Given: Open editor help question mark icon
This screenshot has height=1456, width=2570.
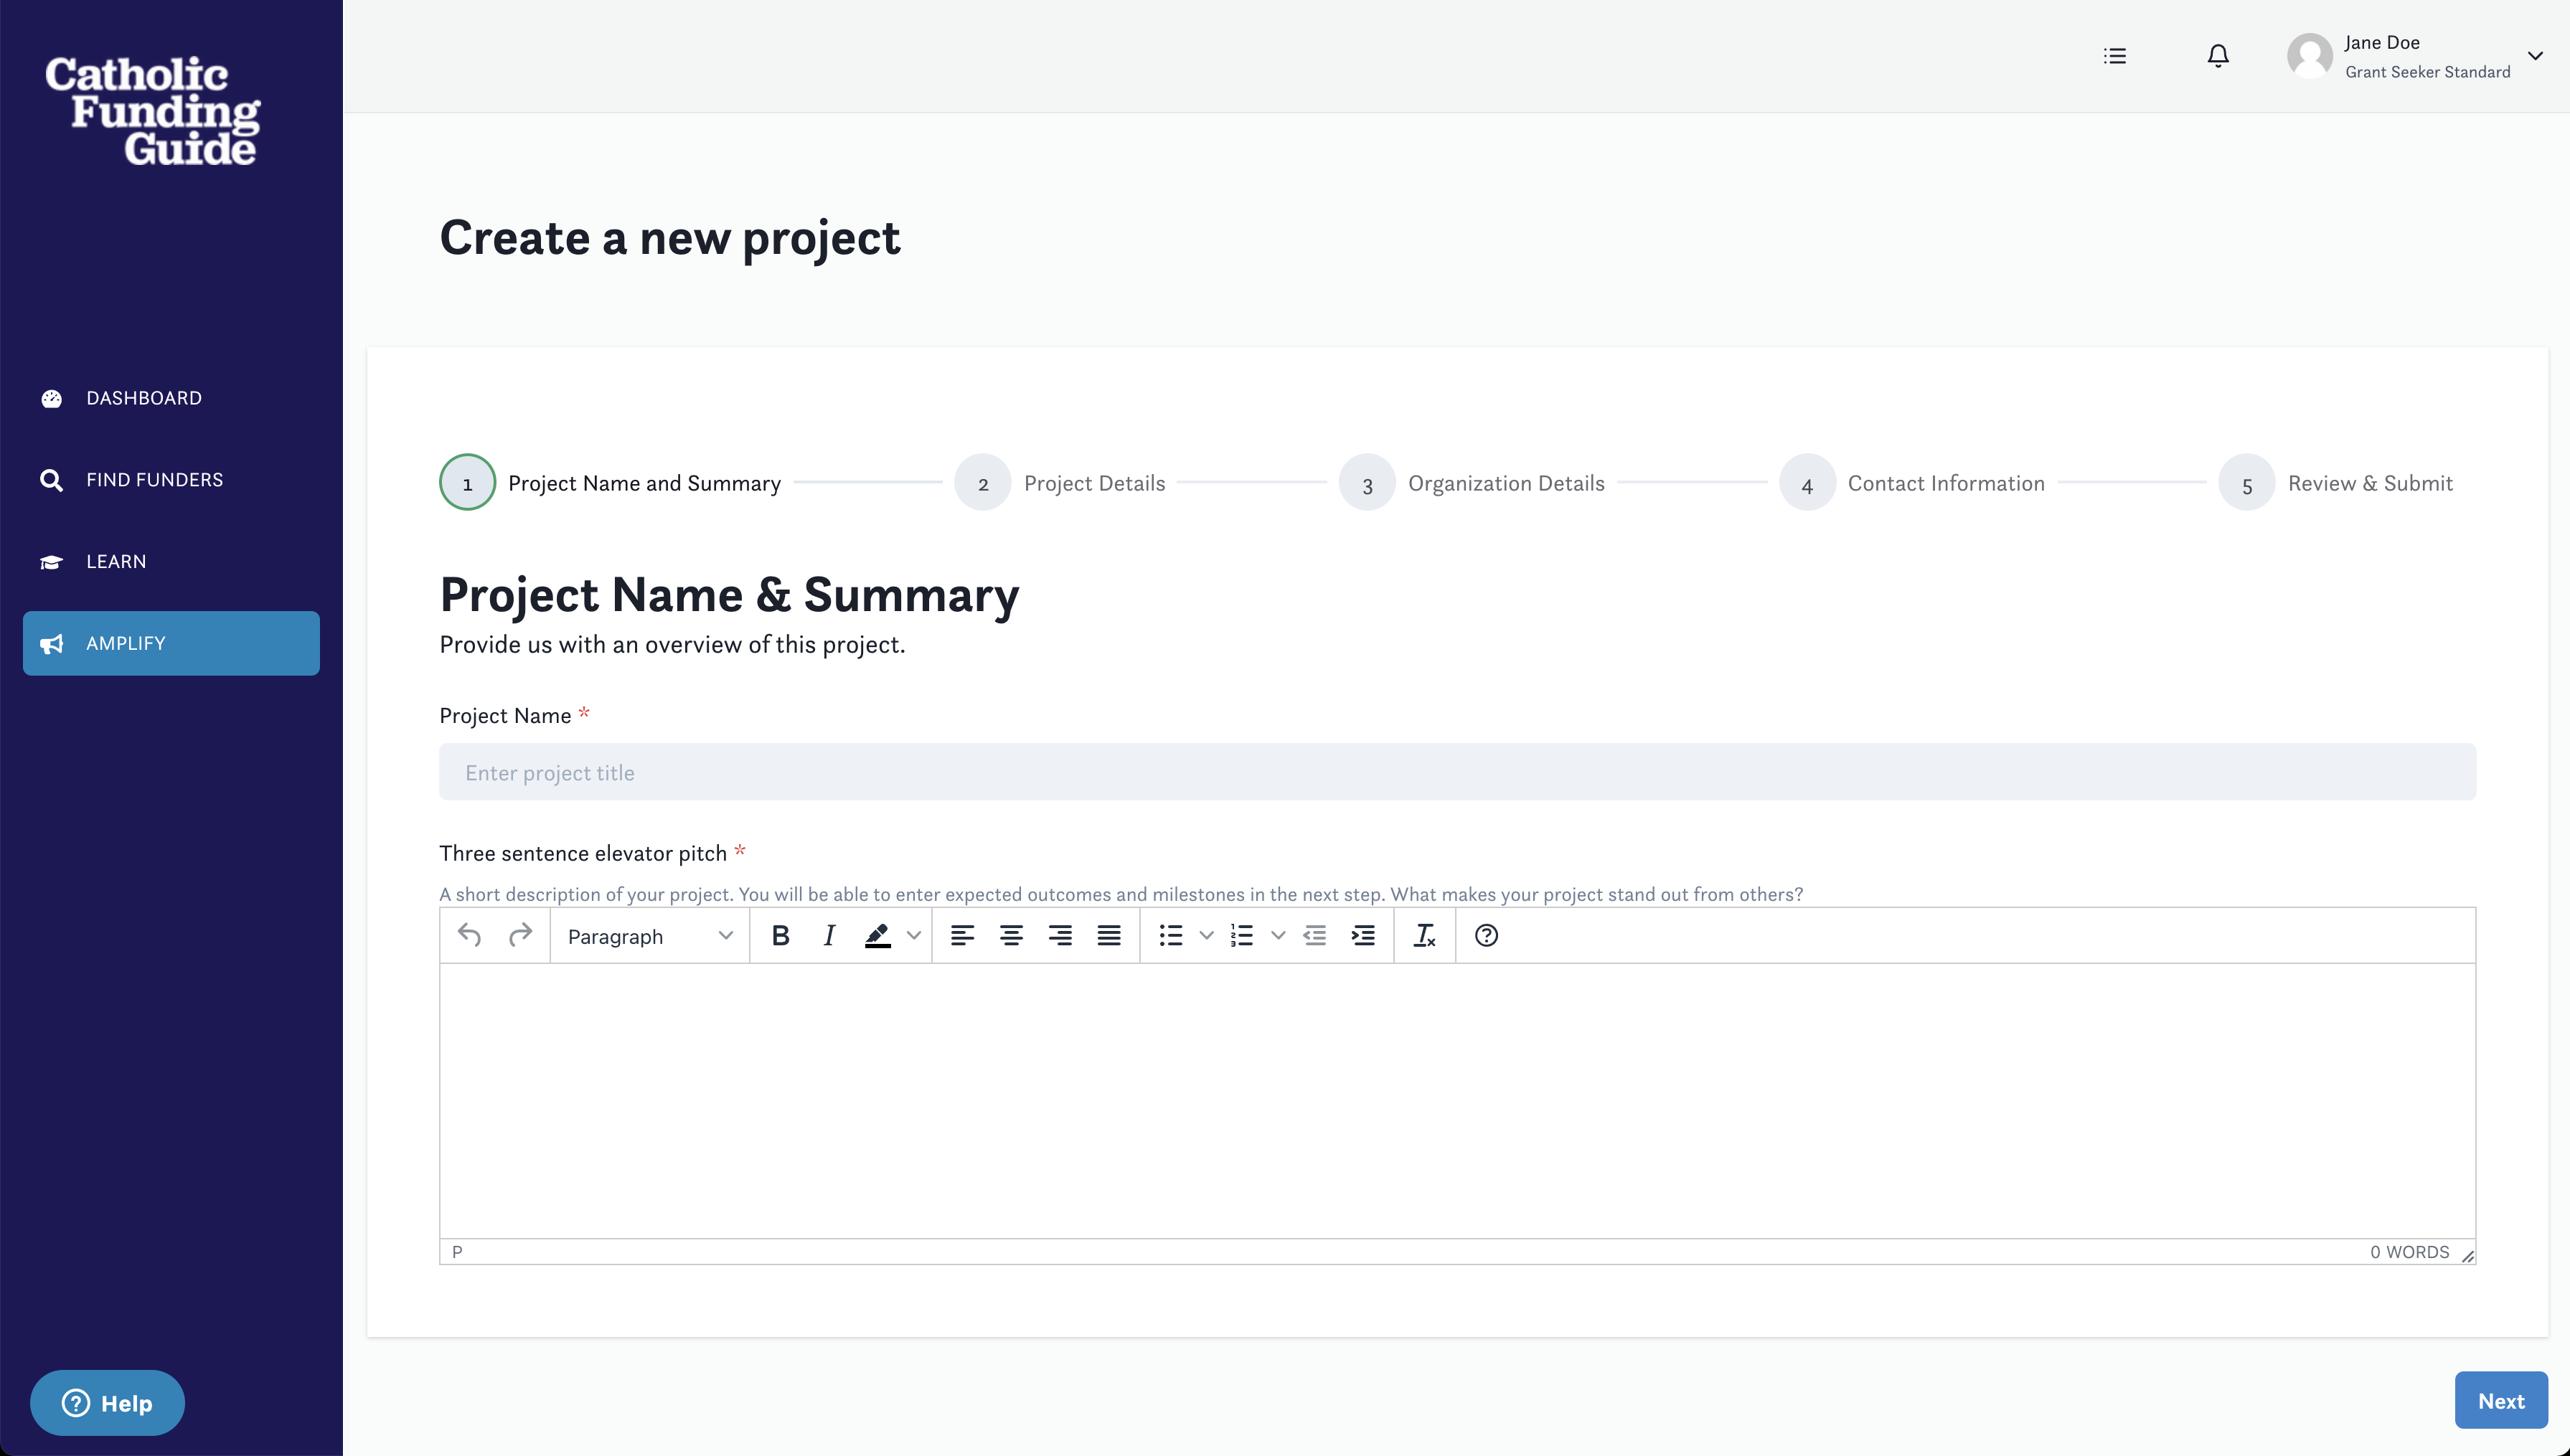Looking at the screenshot, I should (x=1486, y=935).
